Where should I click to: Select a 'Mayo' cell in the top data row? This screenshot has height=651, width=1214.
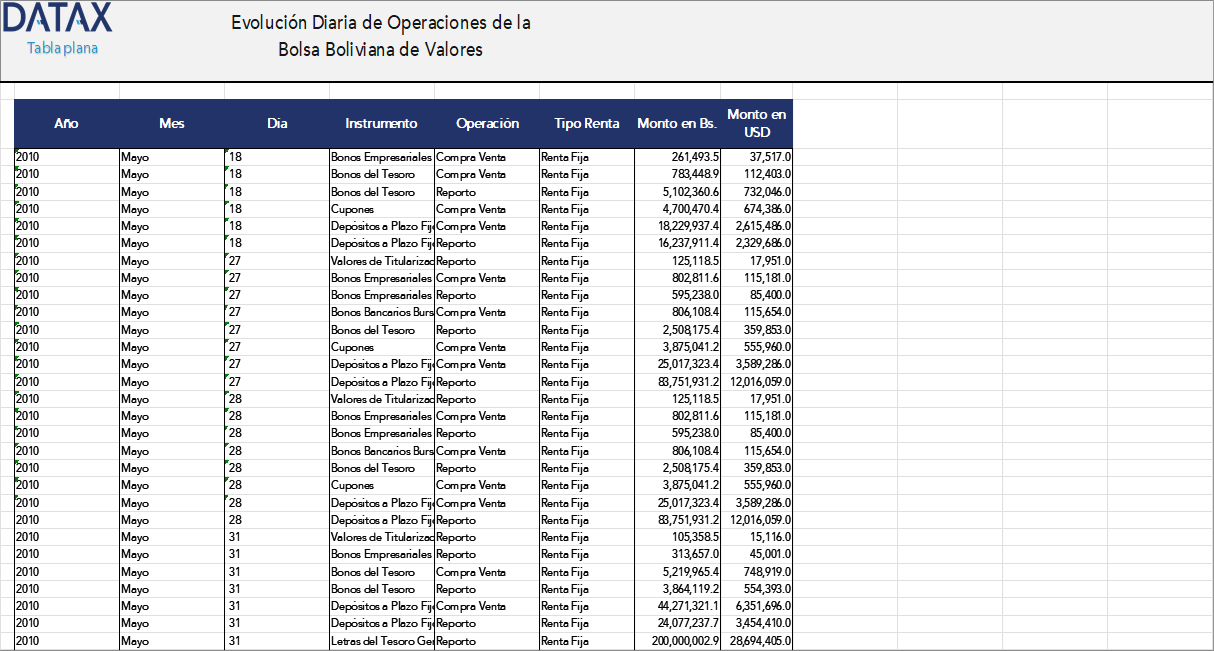tap(135, 156)
